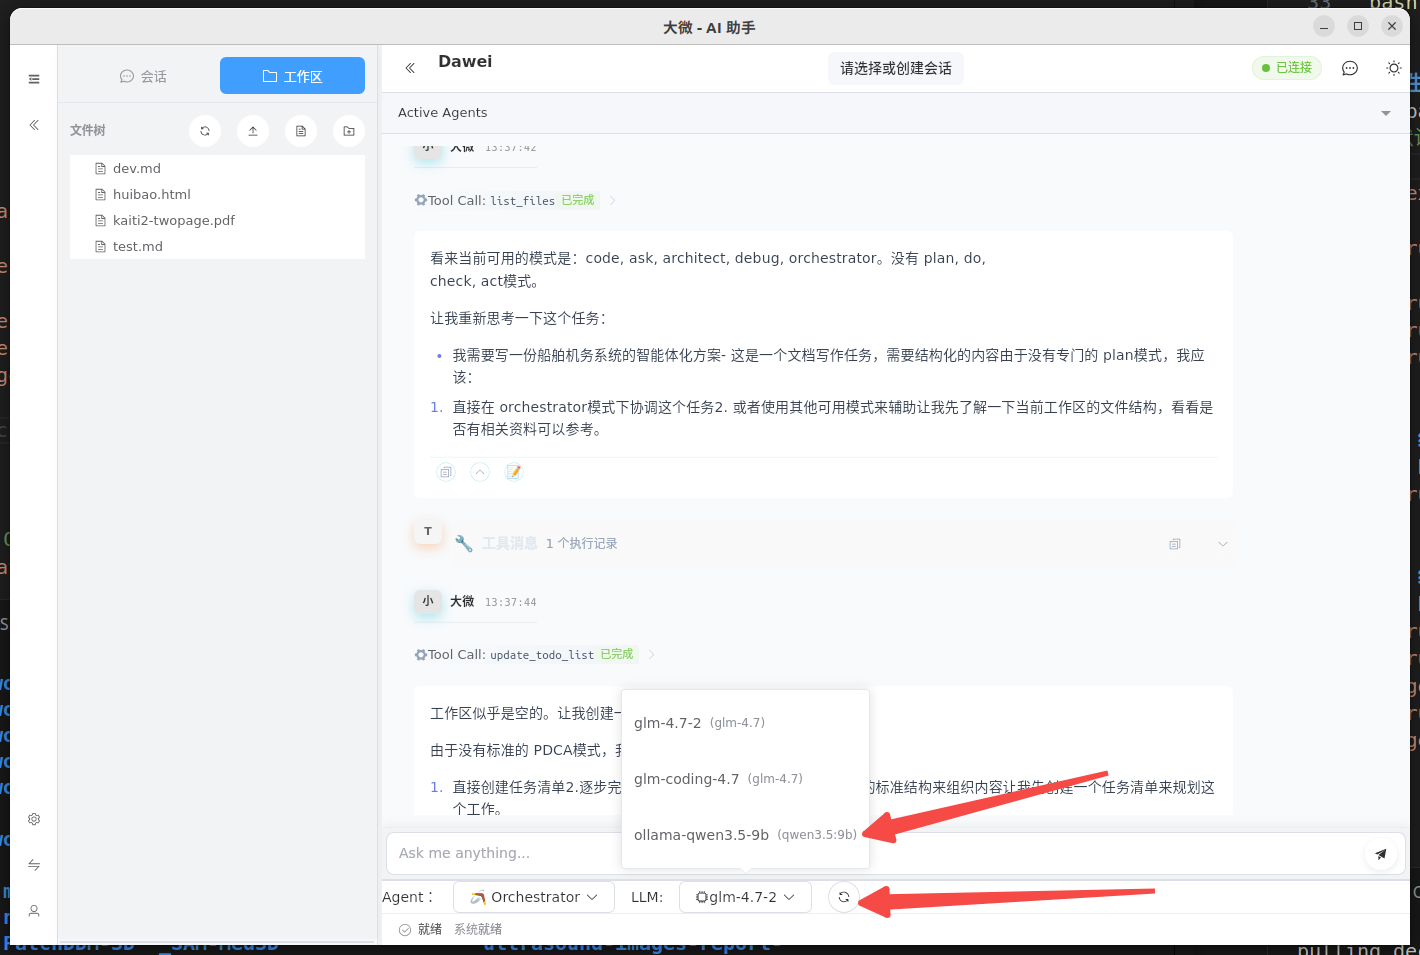The width and height of the screenshot is (1420, 955).
Task: Edit the assistant message using pencil icon
Action: click(x=514, y=471)
